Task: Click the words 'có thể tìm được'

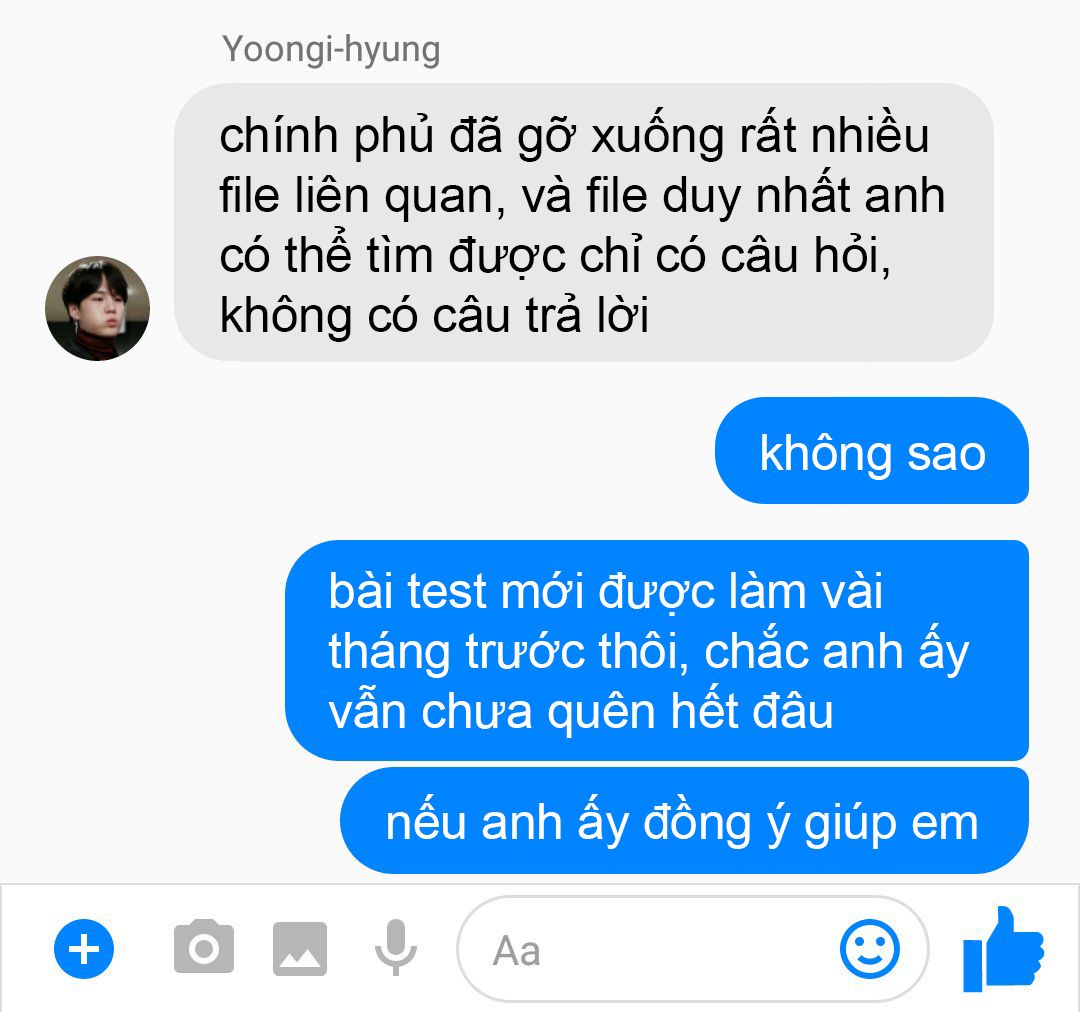Action: point(393,255)
